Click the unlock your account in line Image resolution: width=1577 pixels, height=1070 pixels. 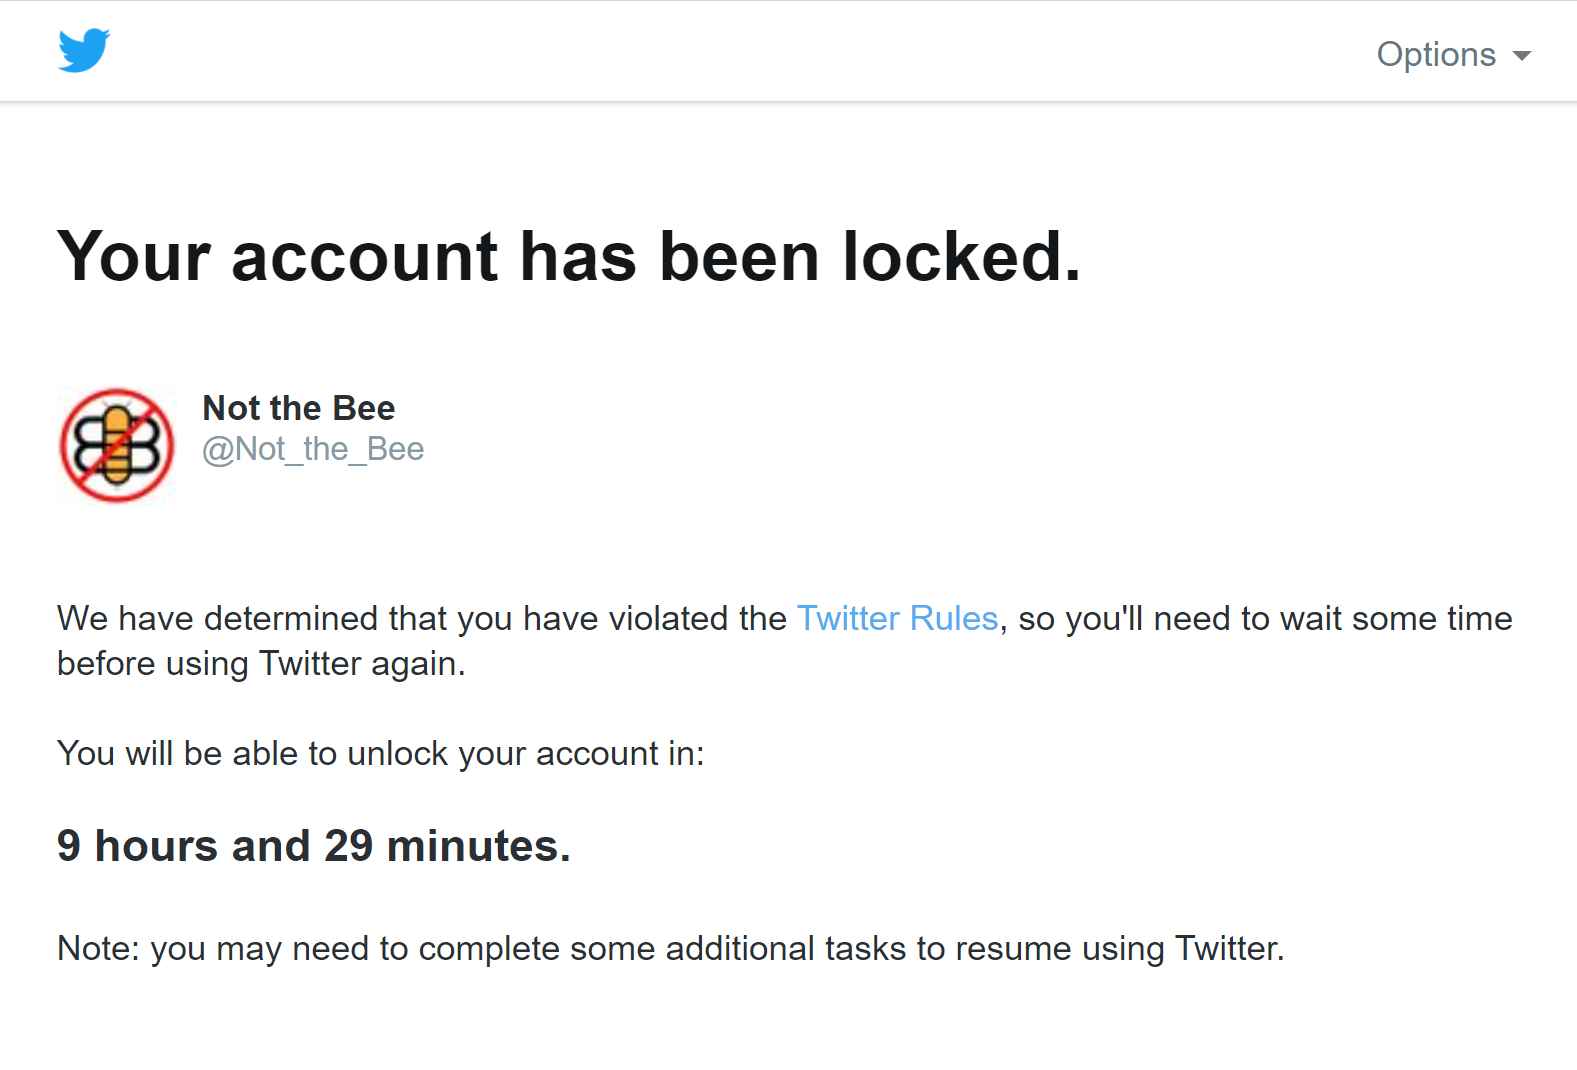point(380,753)
